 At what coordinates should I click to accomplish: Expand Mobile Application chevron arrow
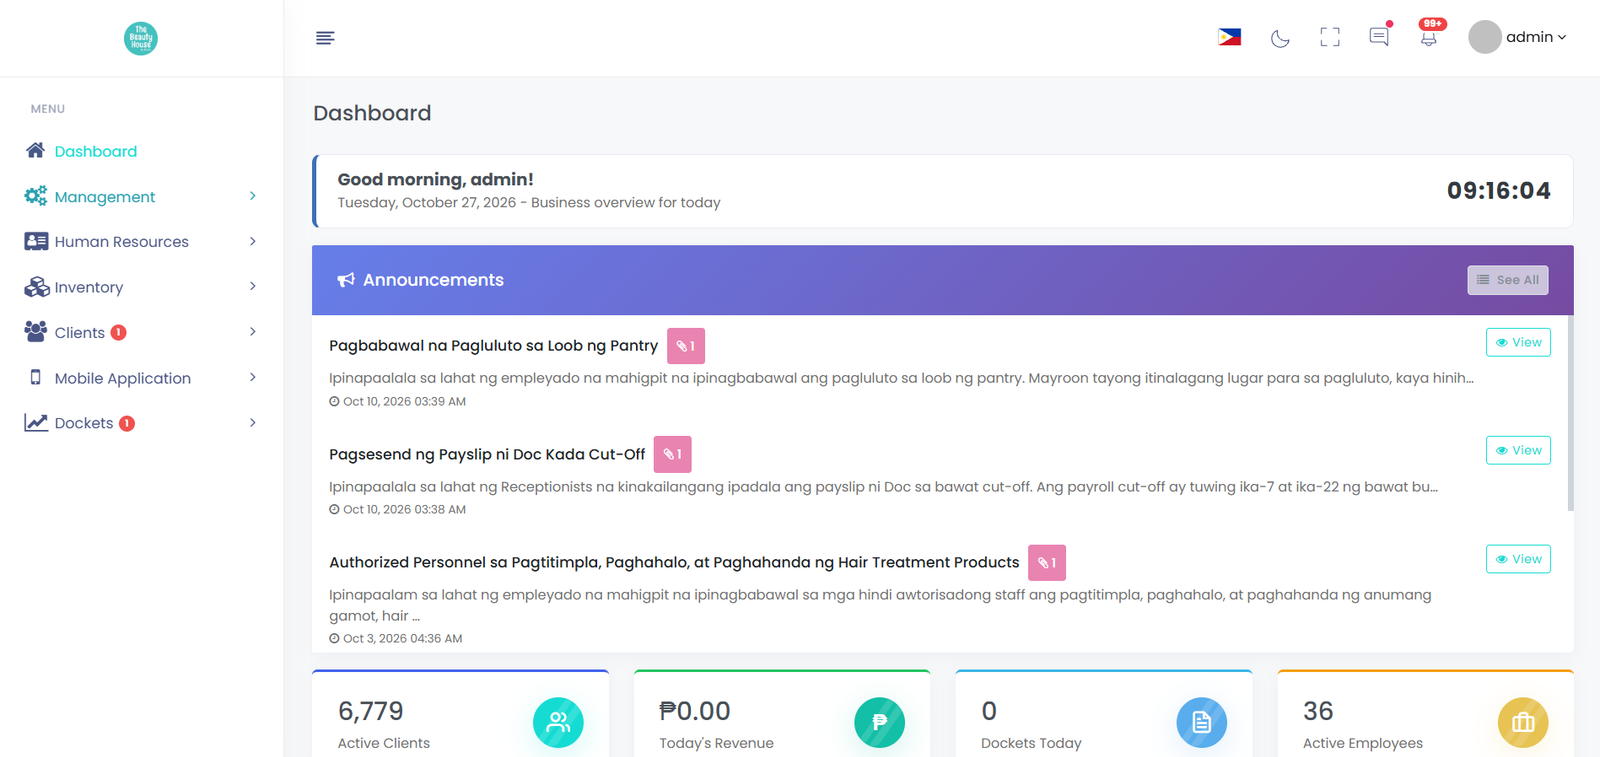coord(253,377)
